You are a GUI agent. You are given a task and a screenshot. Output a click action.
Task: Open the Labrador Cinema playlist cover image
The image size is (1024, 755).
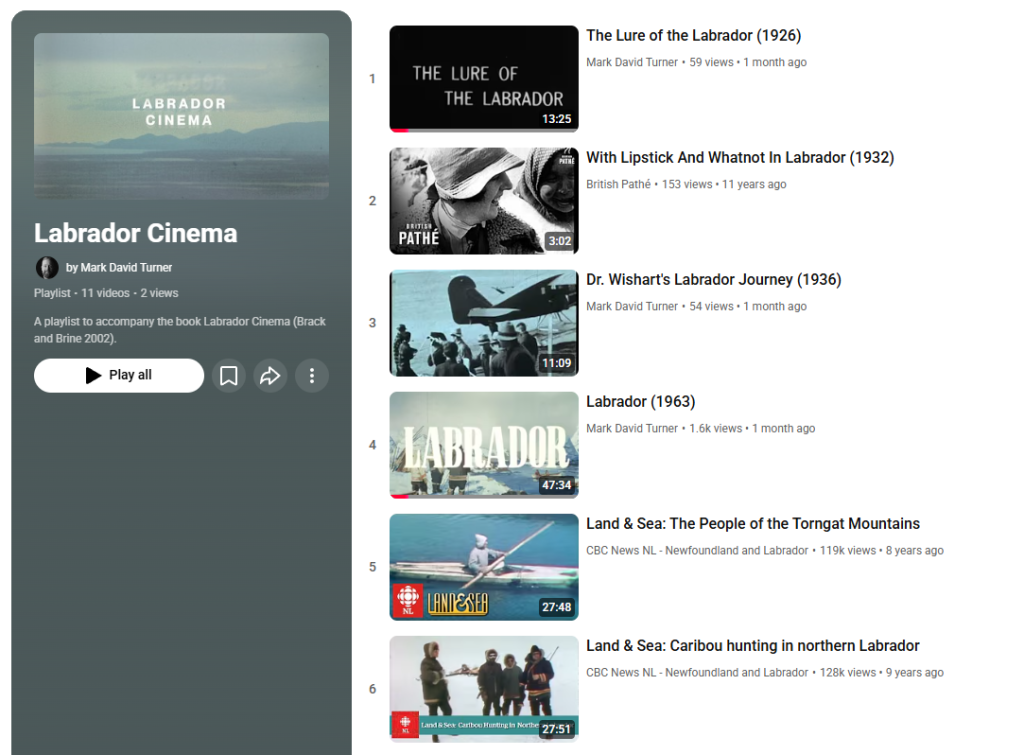coord(181,116)
